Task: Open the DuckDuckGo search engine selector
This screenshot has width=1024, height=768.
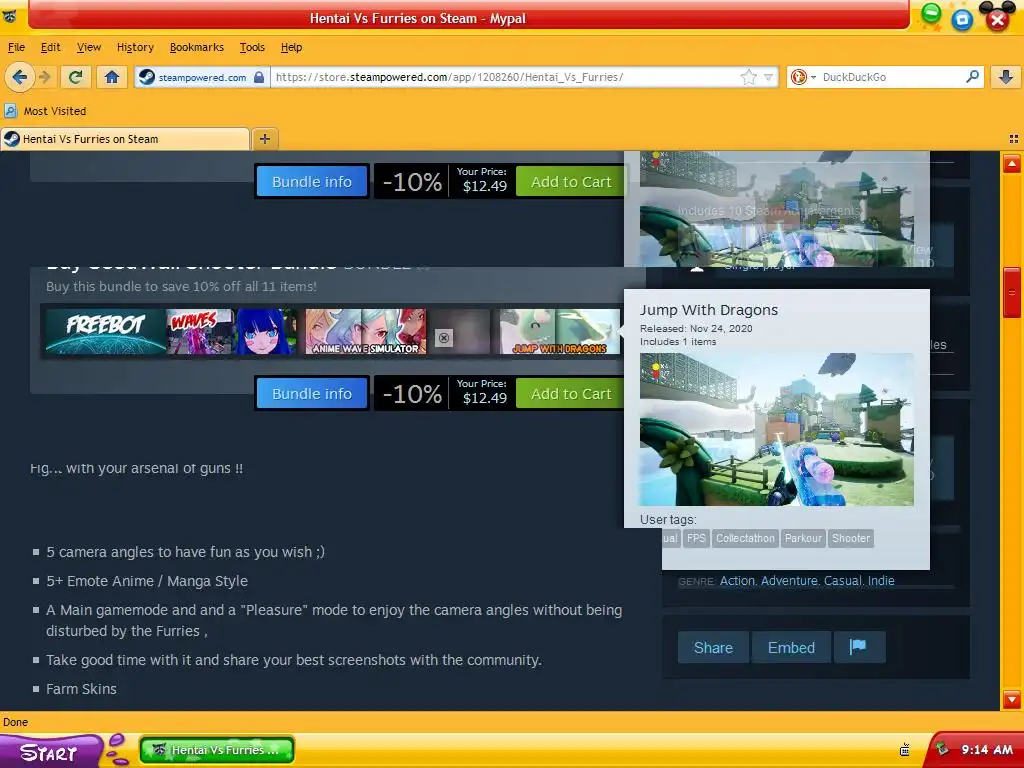Action: [x=803, y=77]
